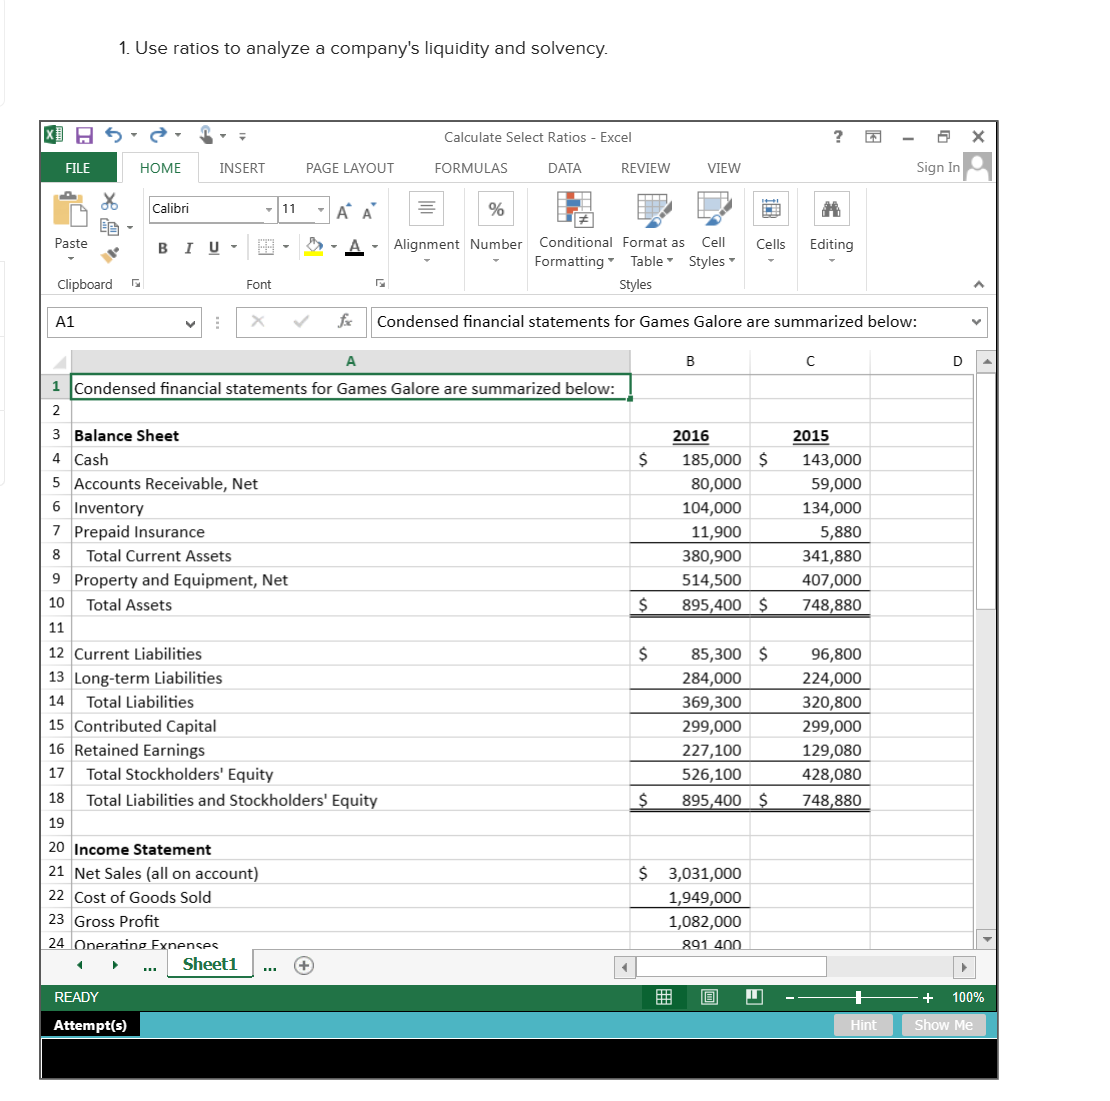Click the Hint button
The image size is (1110, 1101).
tap(863, 1024)
